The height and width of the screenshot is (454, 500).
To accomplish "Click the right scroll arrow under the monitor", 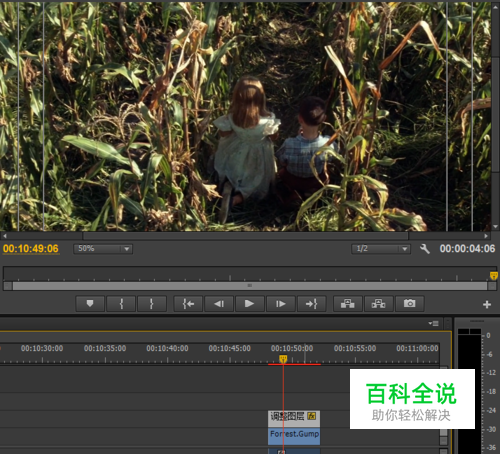I will [x=486, y=236].
